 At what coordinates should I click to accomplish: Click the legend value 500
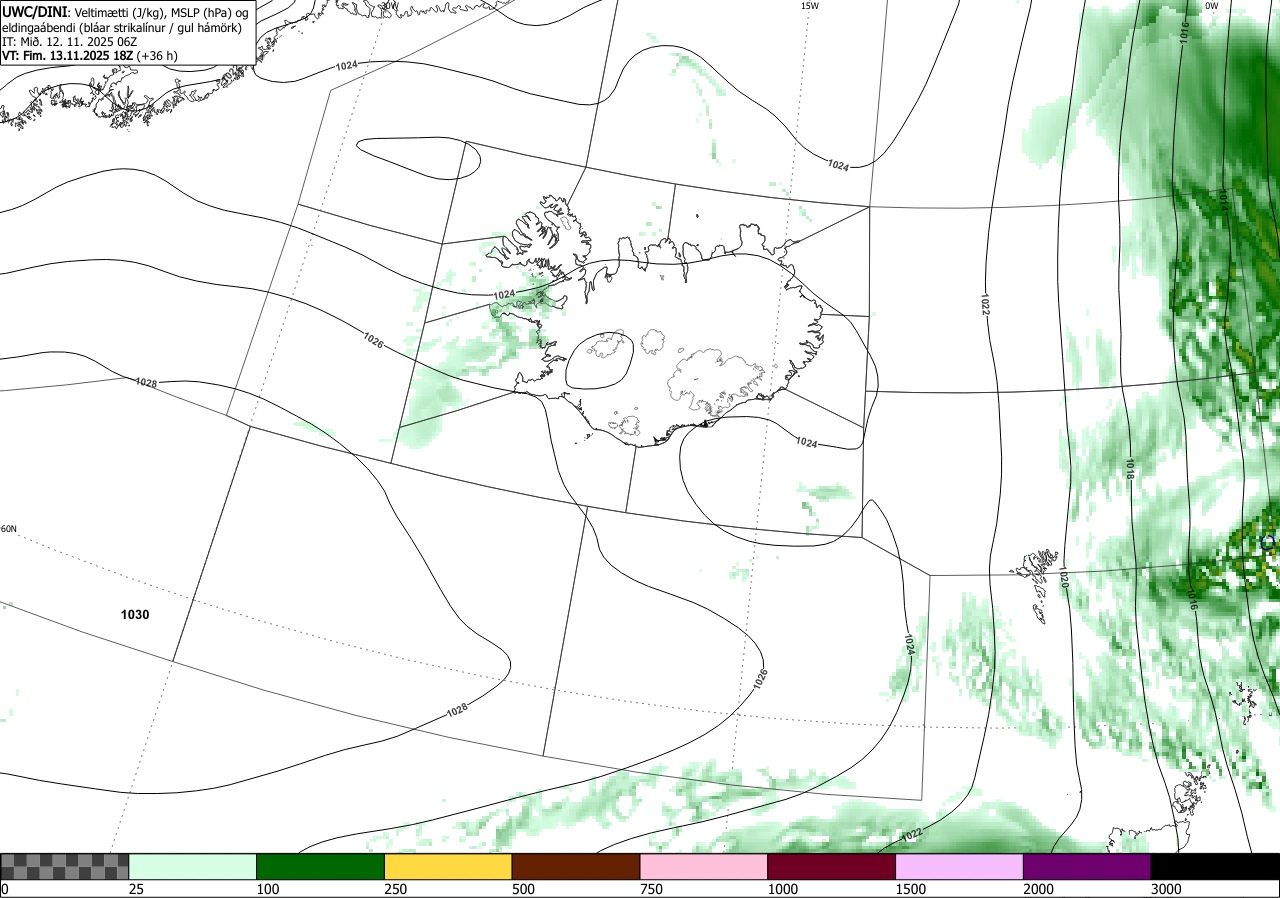(x=523, y=889)
